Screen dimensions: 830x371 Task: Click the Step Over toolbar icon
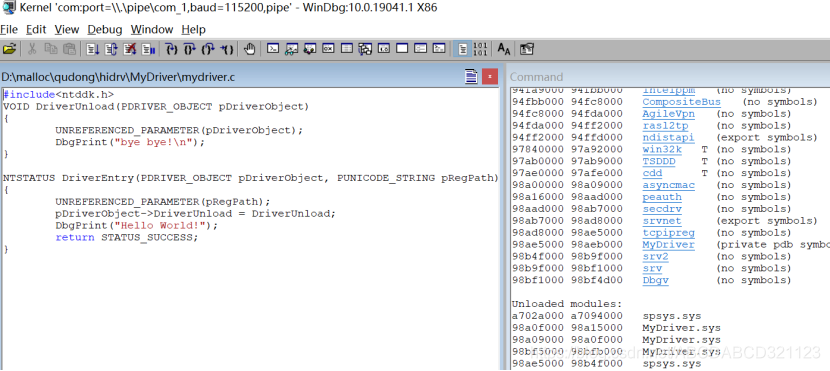[190, 49]
